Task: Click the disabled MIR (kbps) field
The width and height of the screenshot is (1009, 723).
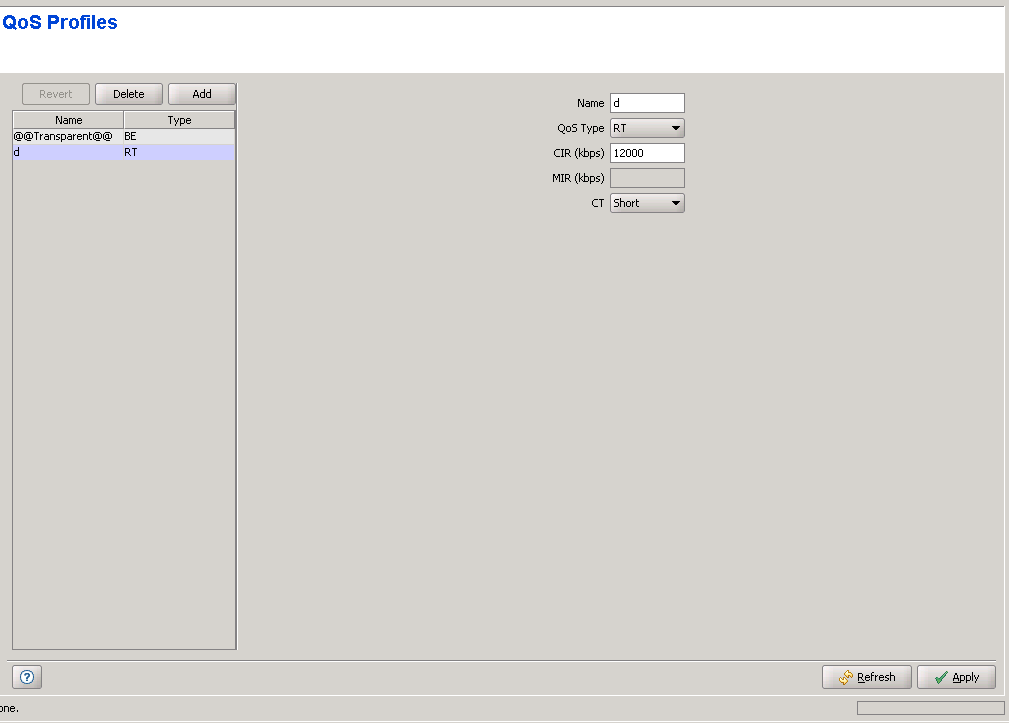Action: pyautogui.click(x=646, y=178)
